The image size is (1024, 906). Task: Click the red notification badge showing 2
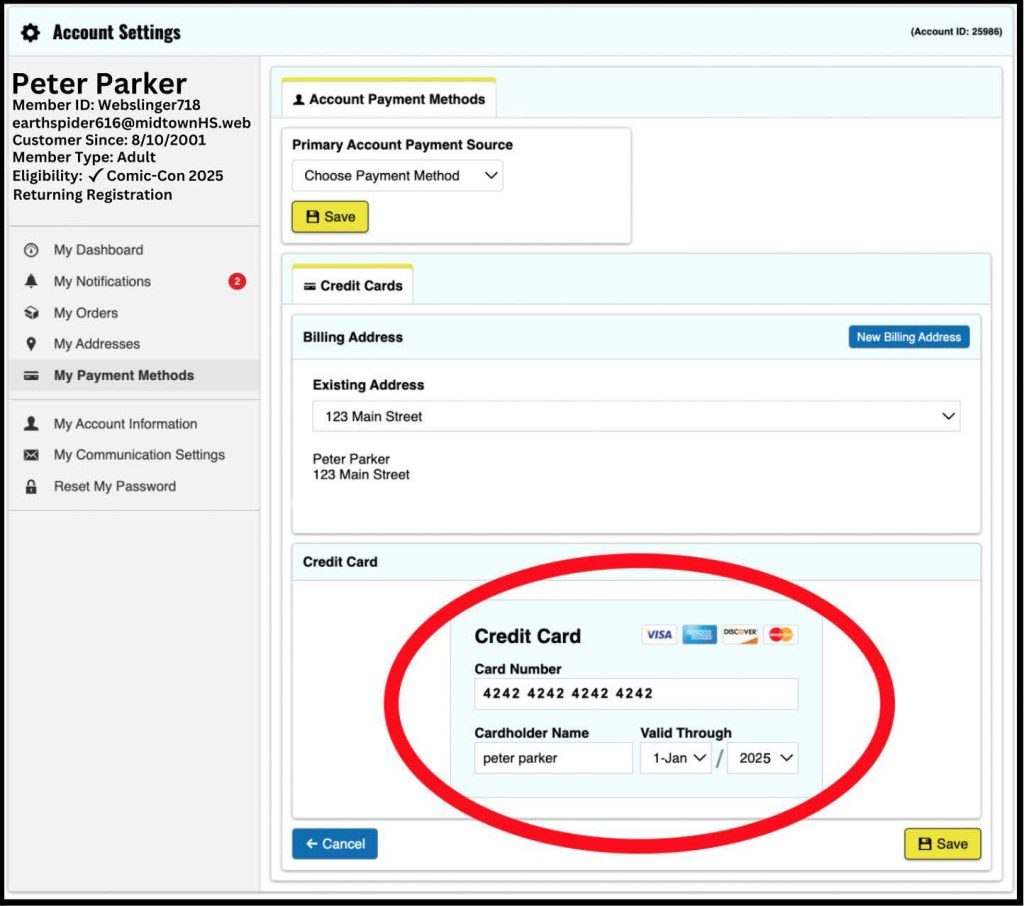pyautogui.click(x=237, y=281)
